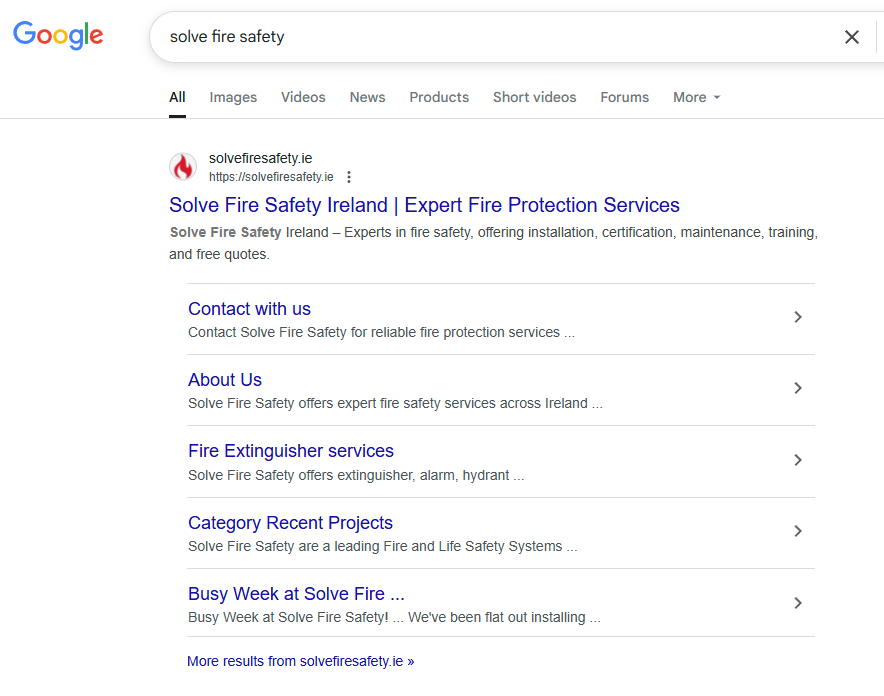Click the arrow beside the Busy Week result
884x696 pixels.
point(798,603)
